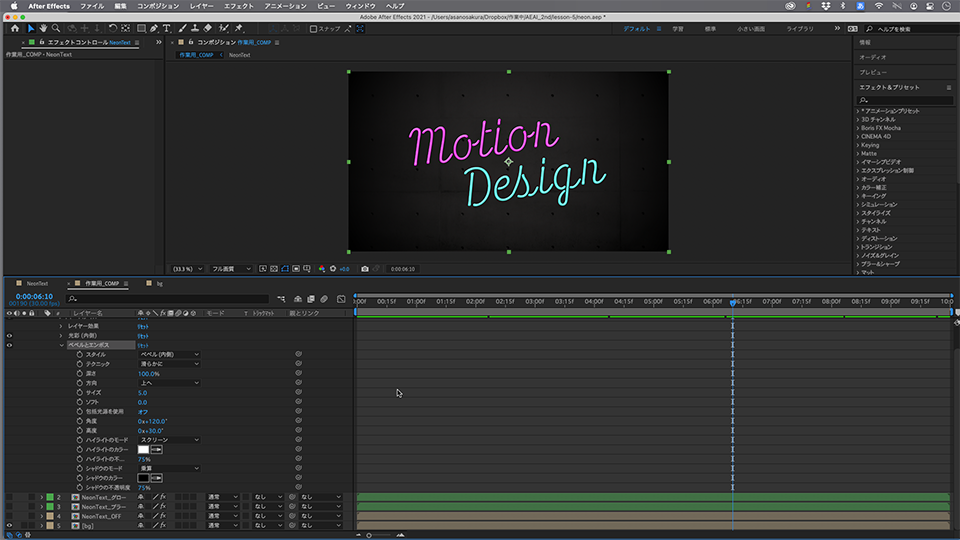Image resolution: width=960 pixels, height=540 pixels.
Task: Hide the [bg] layer with eye
Action: (x=9, y=525)
